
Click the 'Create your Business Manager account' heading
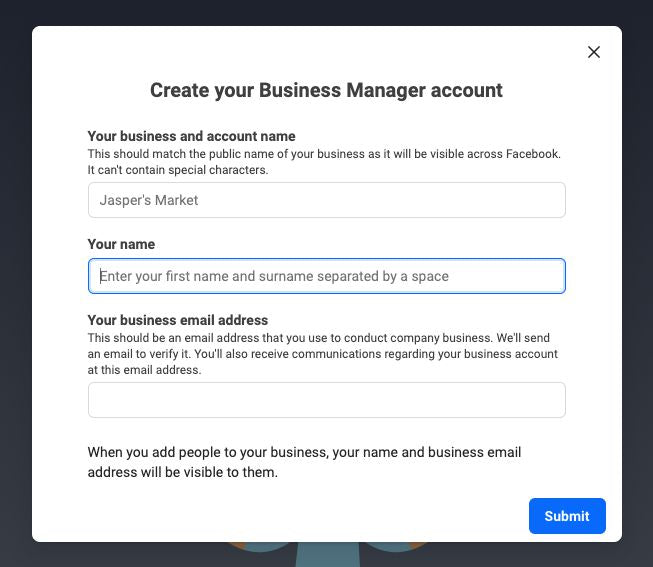pos(326,90)
